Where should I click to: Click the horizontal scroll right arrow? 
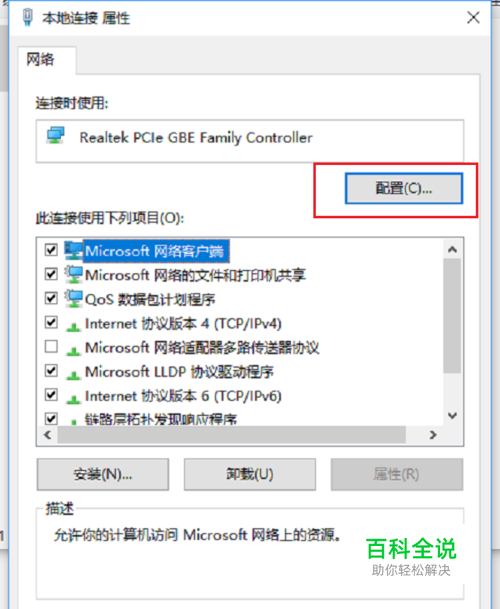click(433, 435)
